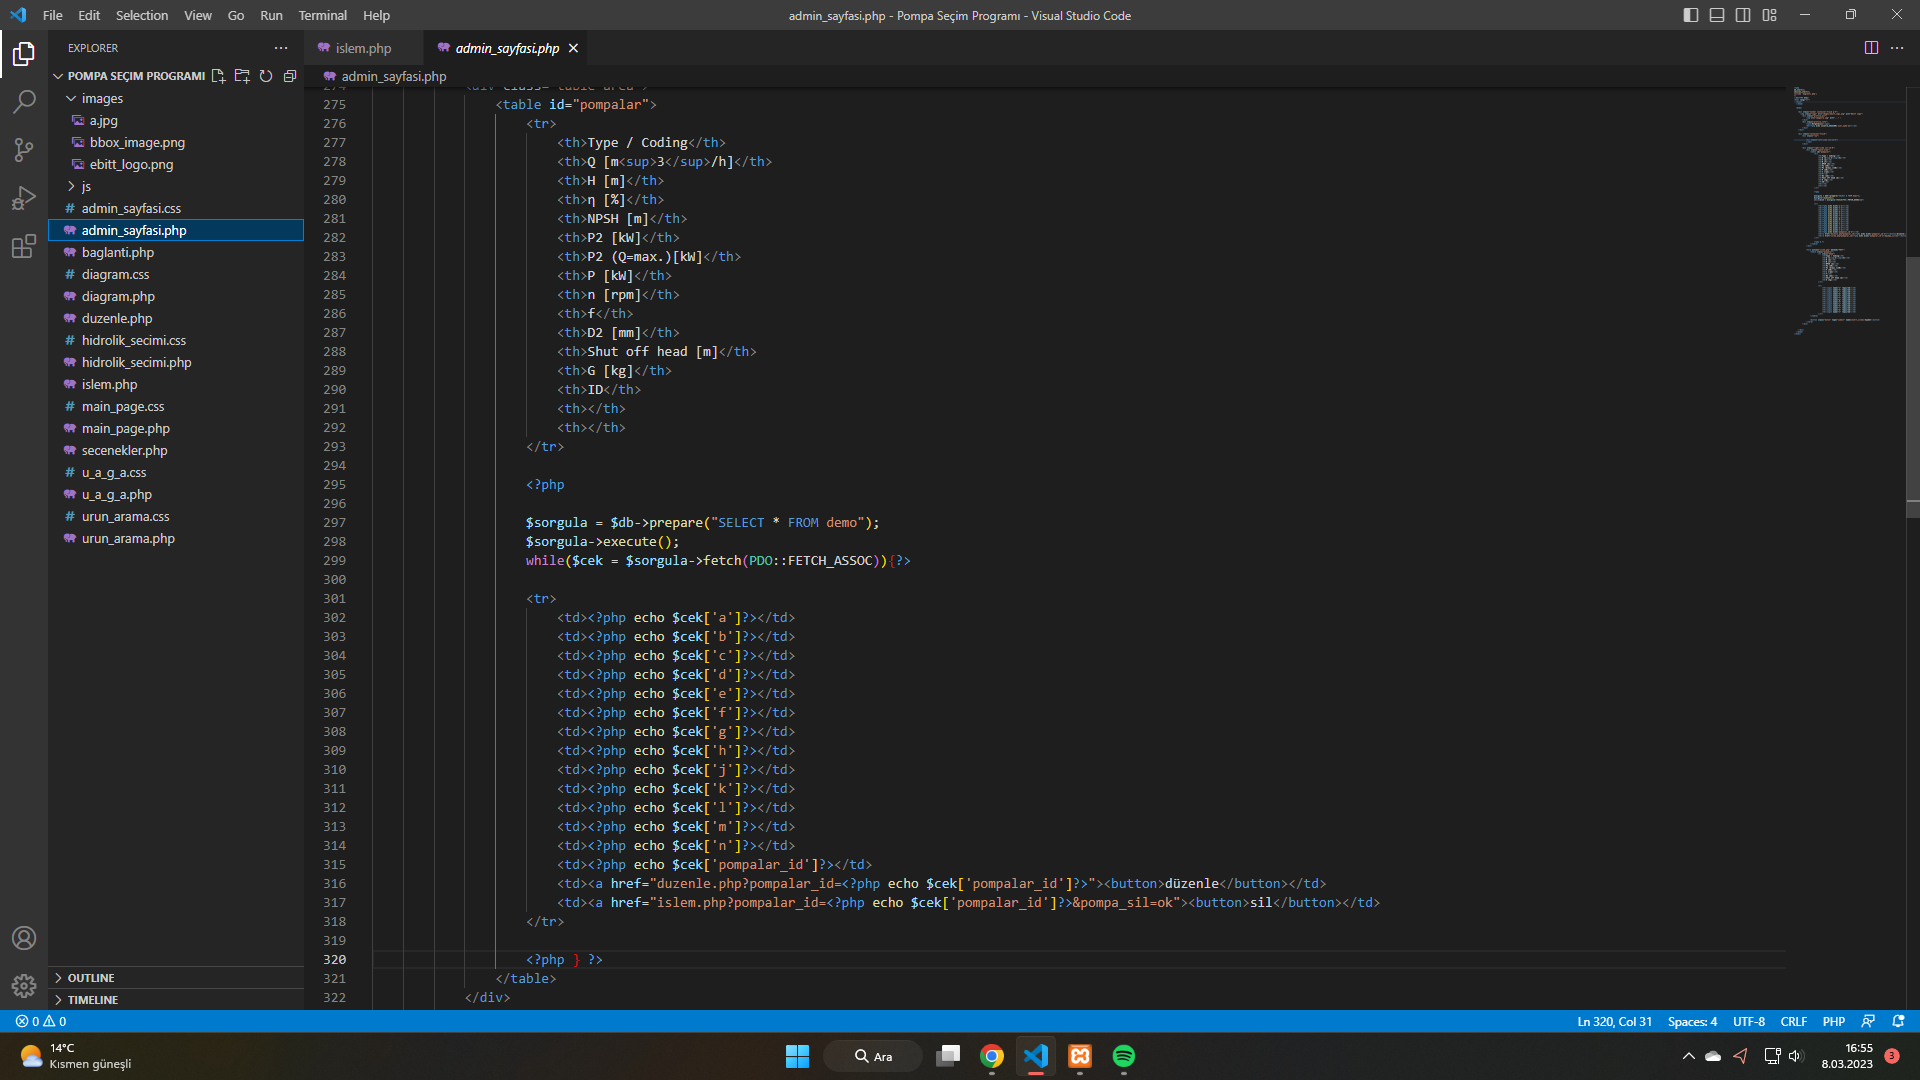The image size is (1920, 1080).
Task: Switch to the islem.php tab
Action: 363,48
